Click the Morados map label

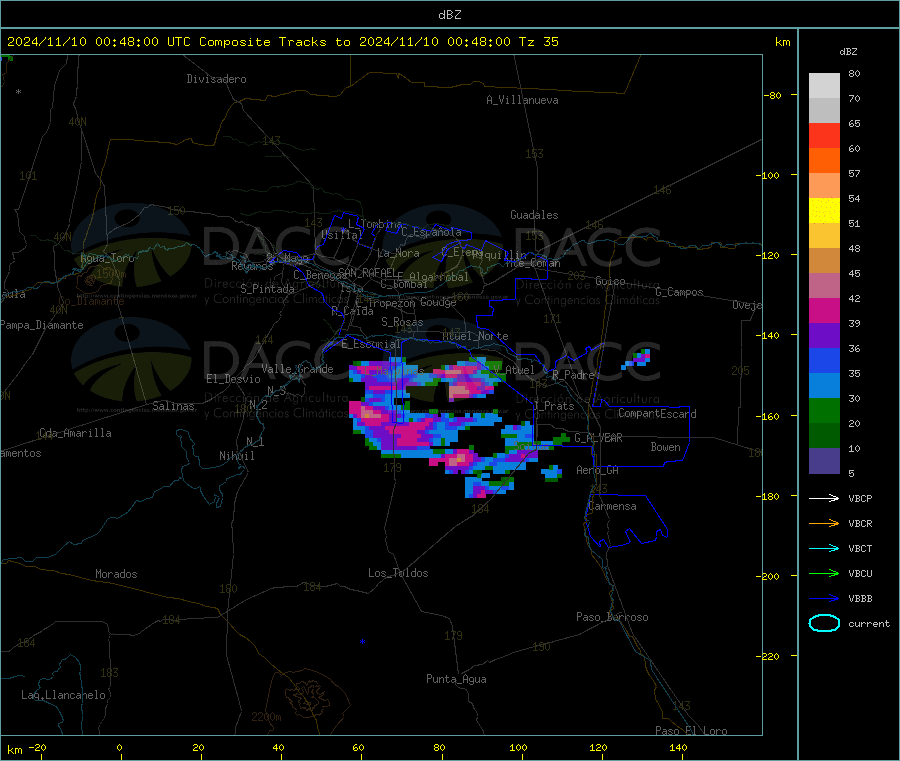click(116, 574)
